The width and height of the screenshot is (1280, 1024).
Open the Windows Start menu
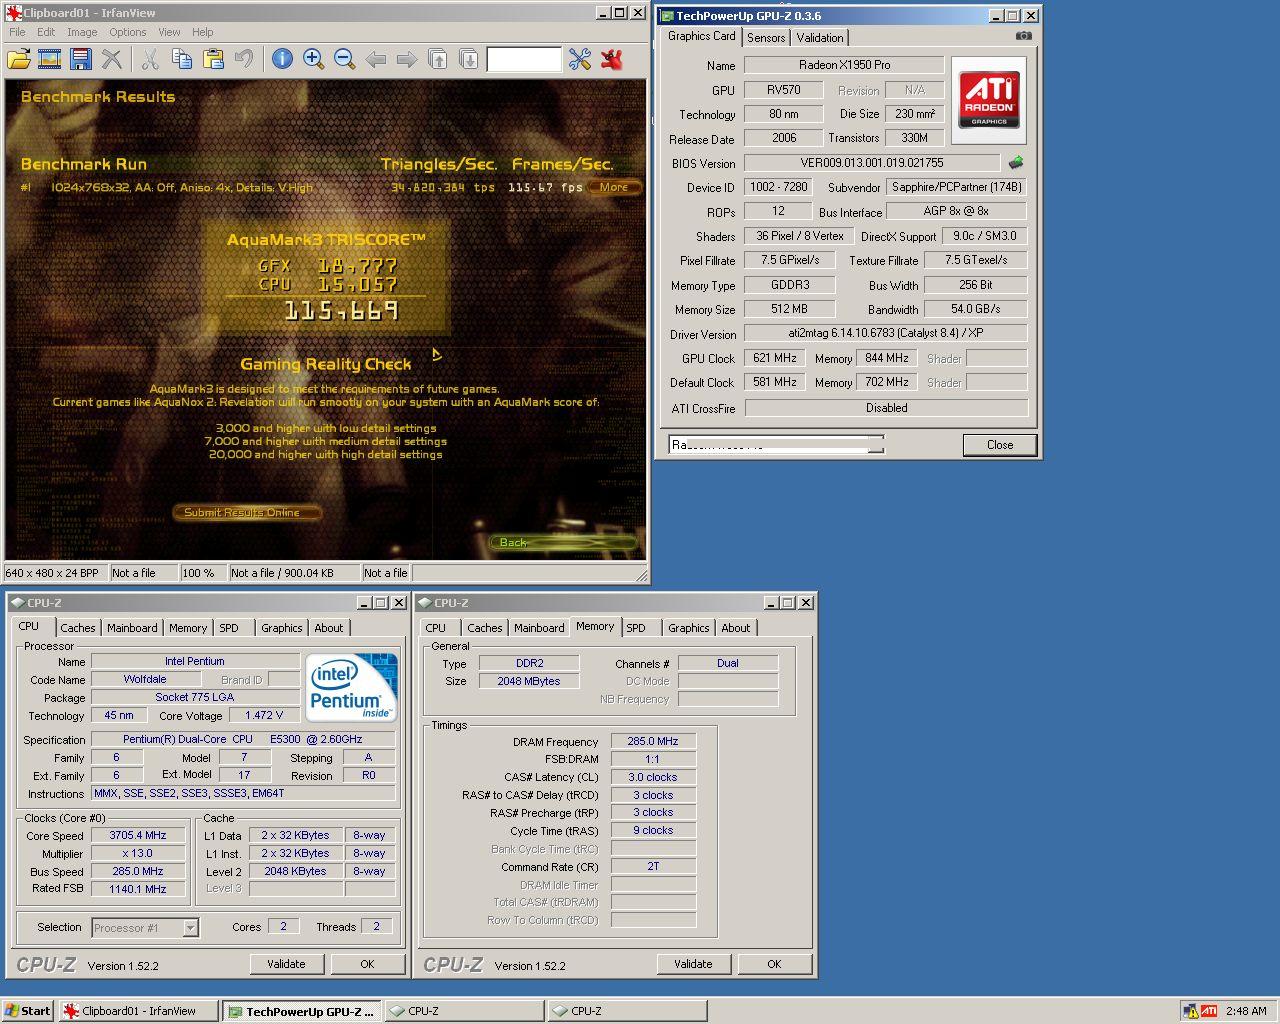click(x=28, y=1011)
